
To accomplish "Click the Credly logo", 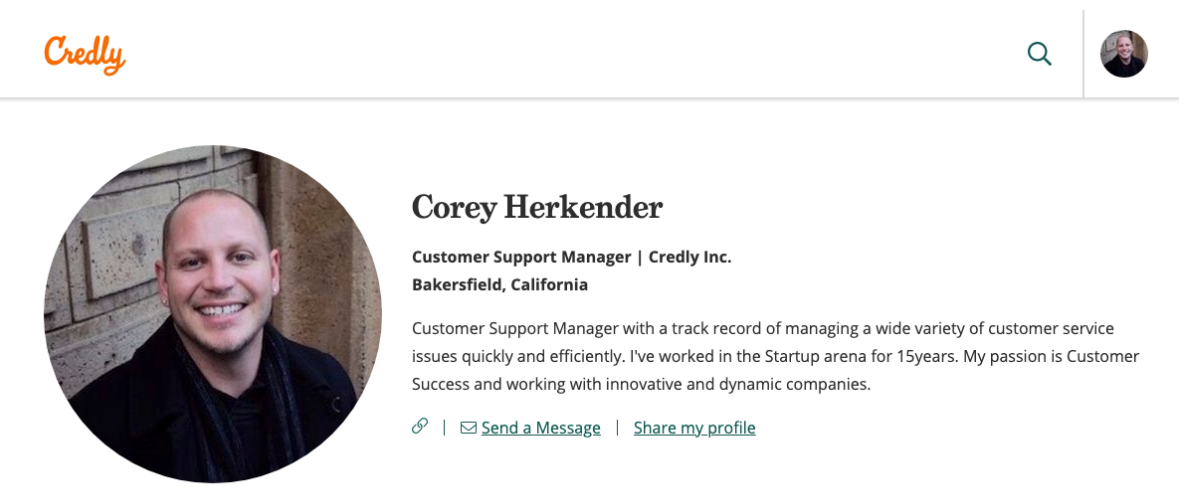I will click(x=85, y=54).
